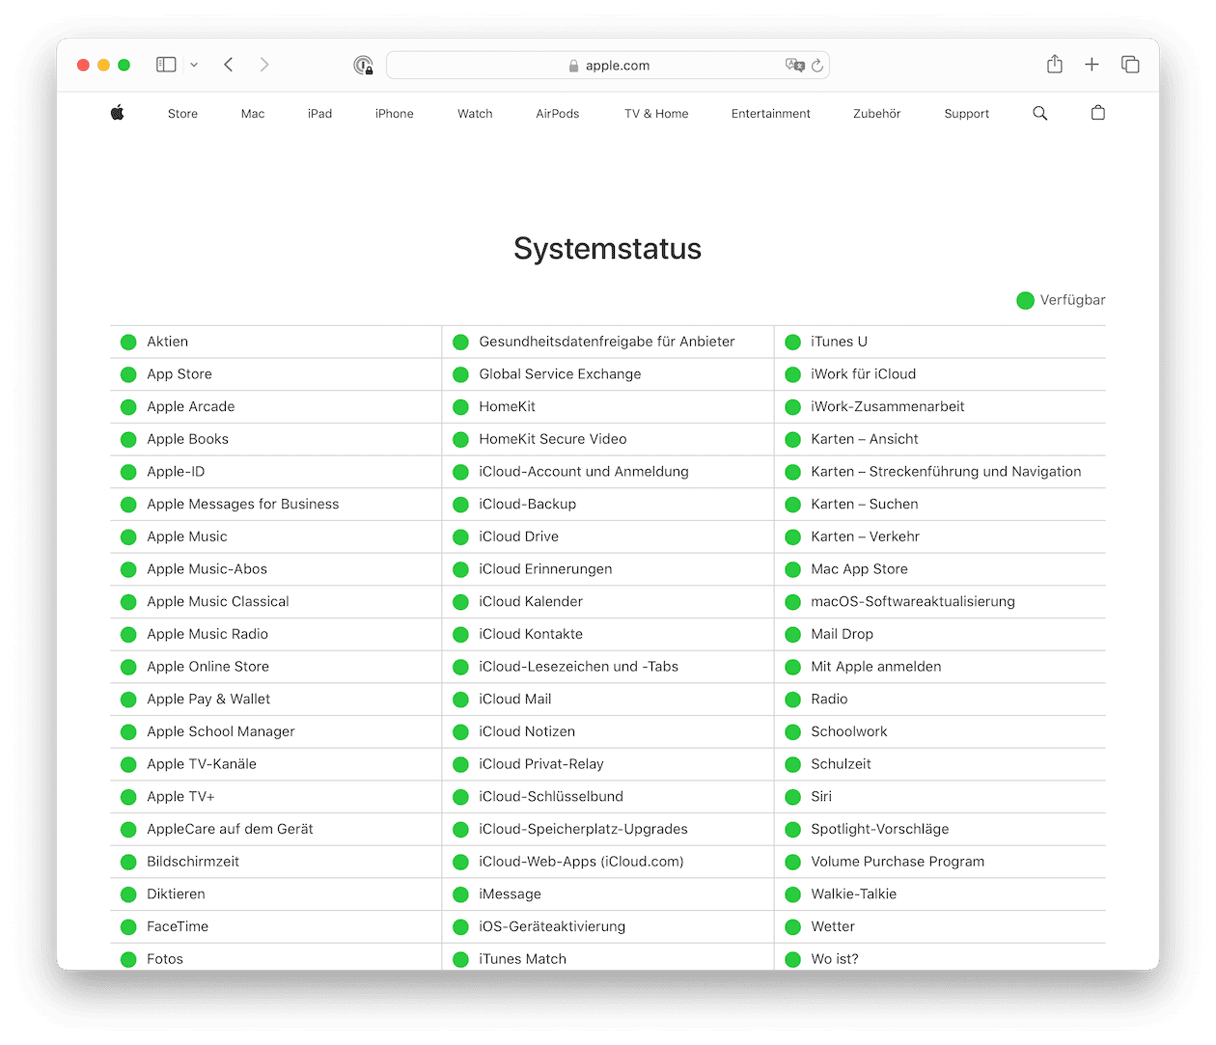Viewport: 1216px width, 1045px height.
Task: Open the privacy report shield icon
Action: tap(363, 65)
